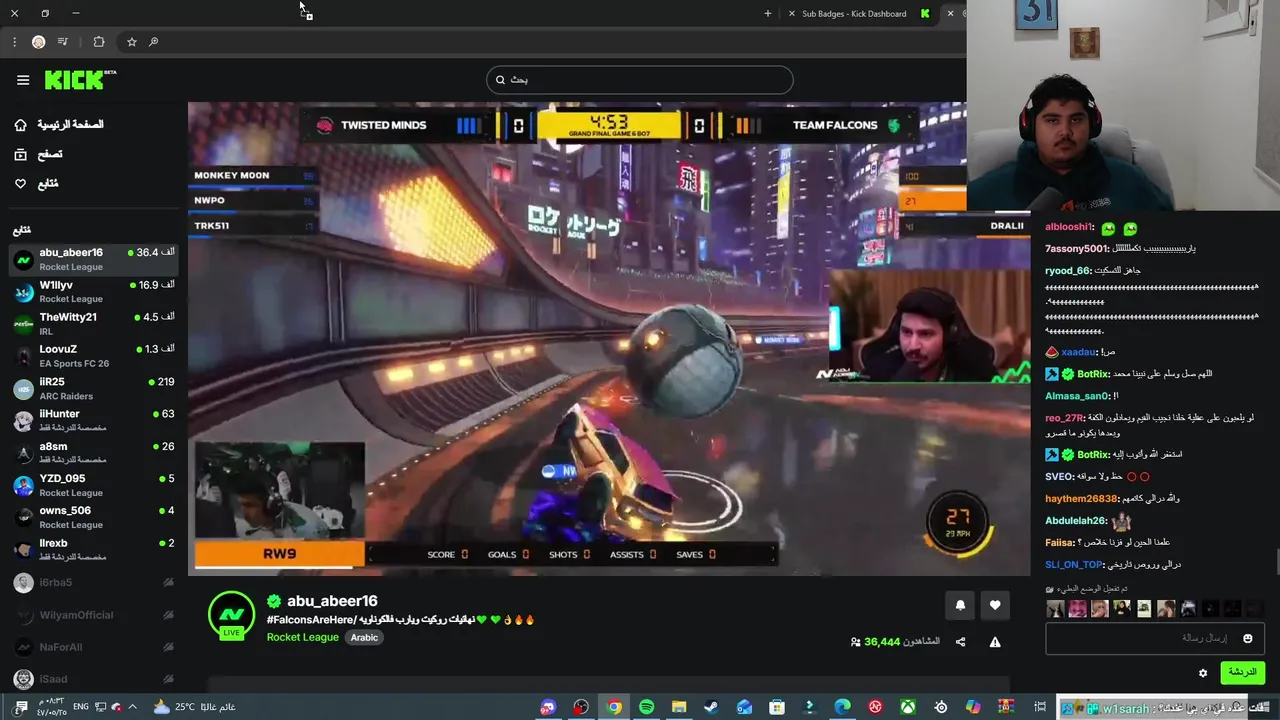Screen dimensions: 1280x720
Task: Open File Explorer from the taskbar
Action: click(679, 707)
